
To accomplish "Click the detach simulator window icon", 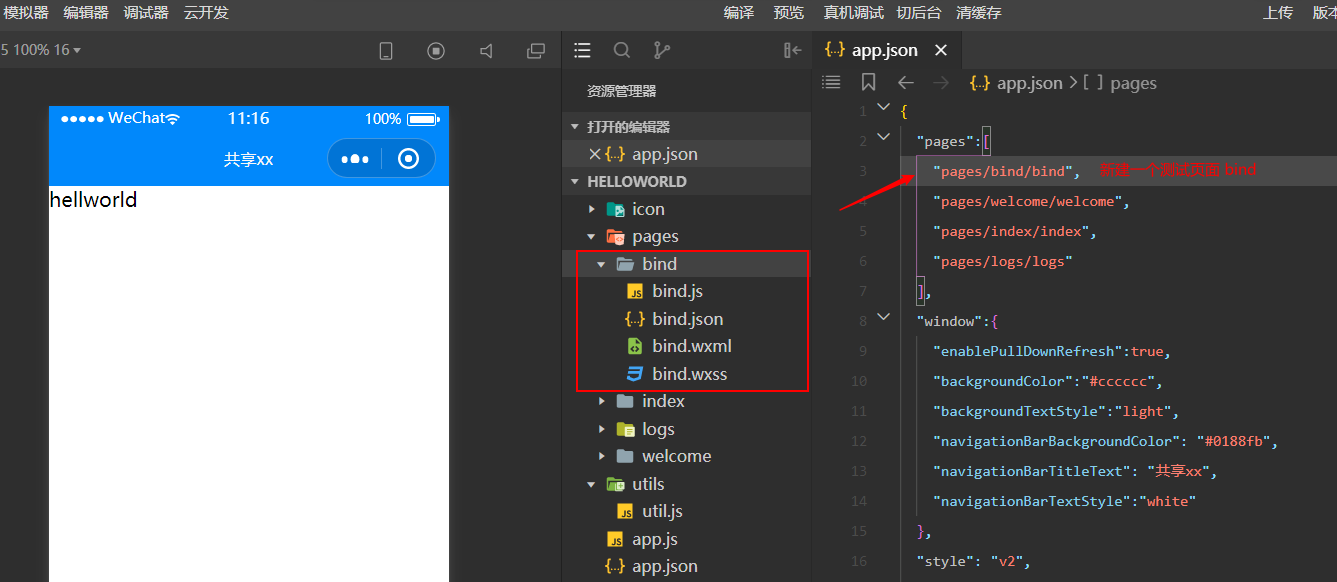I will [536, 51].
